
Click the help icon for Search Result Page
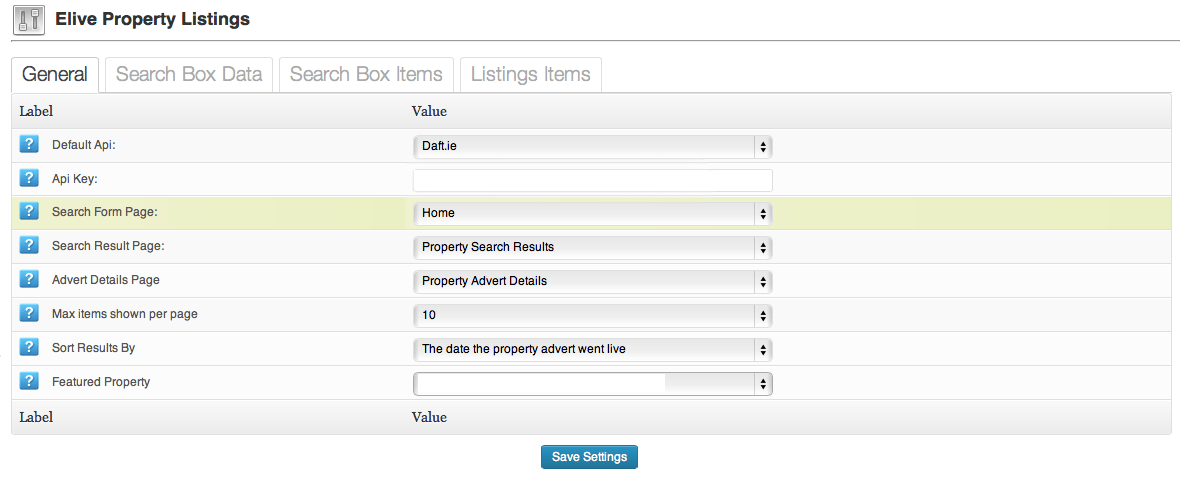tap(29, 245)
